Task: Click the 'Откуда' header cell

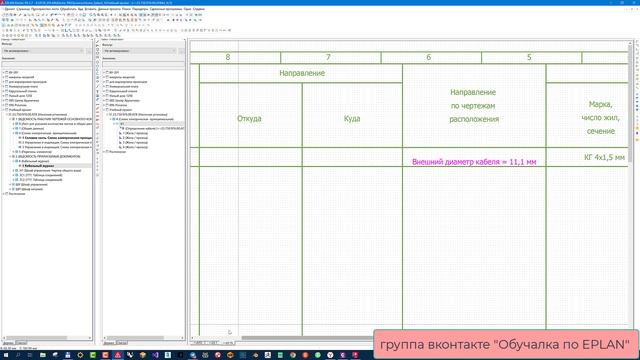Action: 249,119
